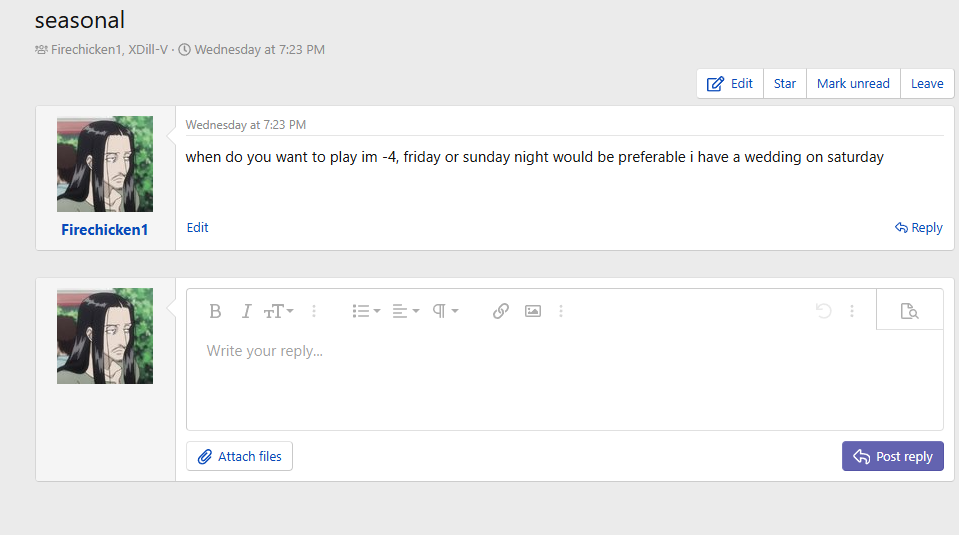The image size is (959, 535).
Task: Preview the reply draft
Action: point(909,311)
